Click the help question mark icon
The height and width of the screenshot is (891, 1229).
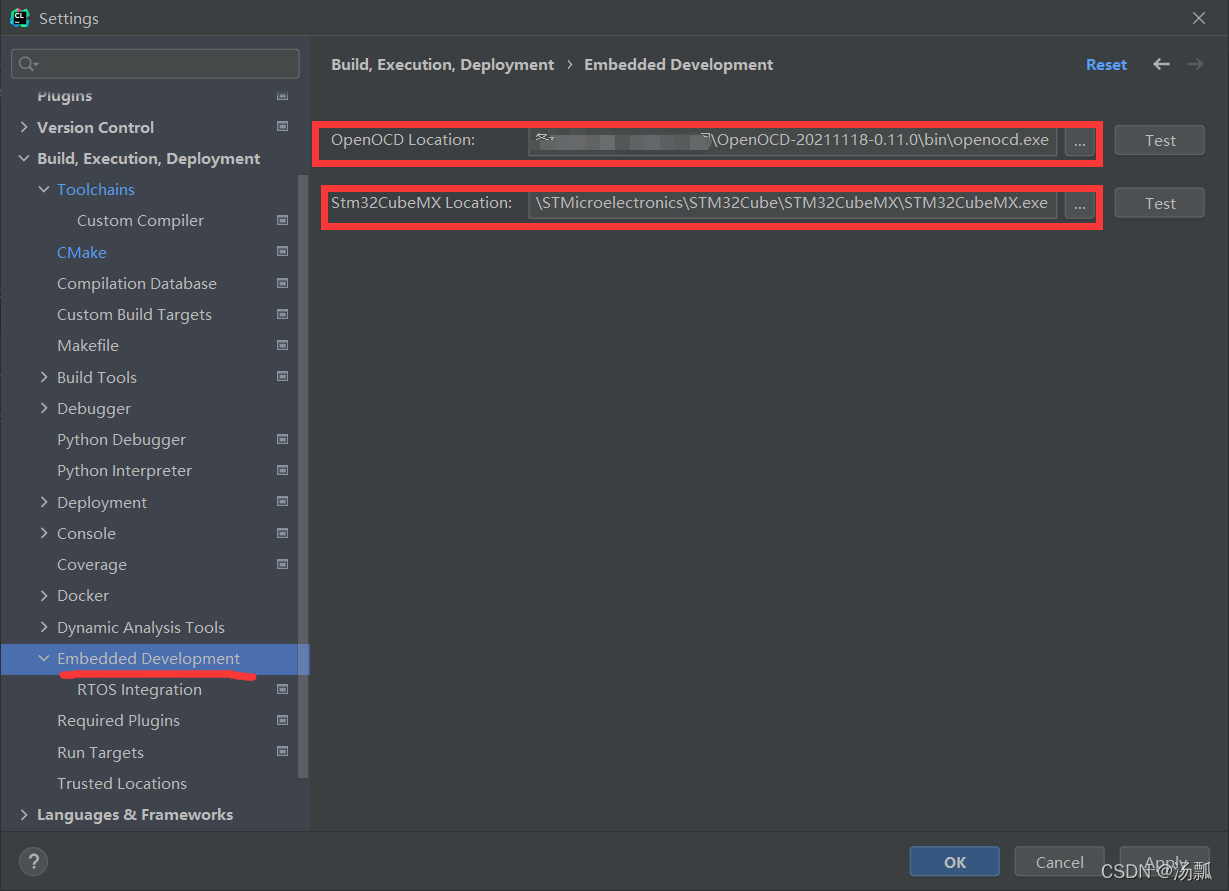pyautogui.click(x=33, y=861)
